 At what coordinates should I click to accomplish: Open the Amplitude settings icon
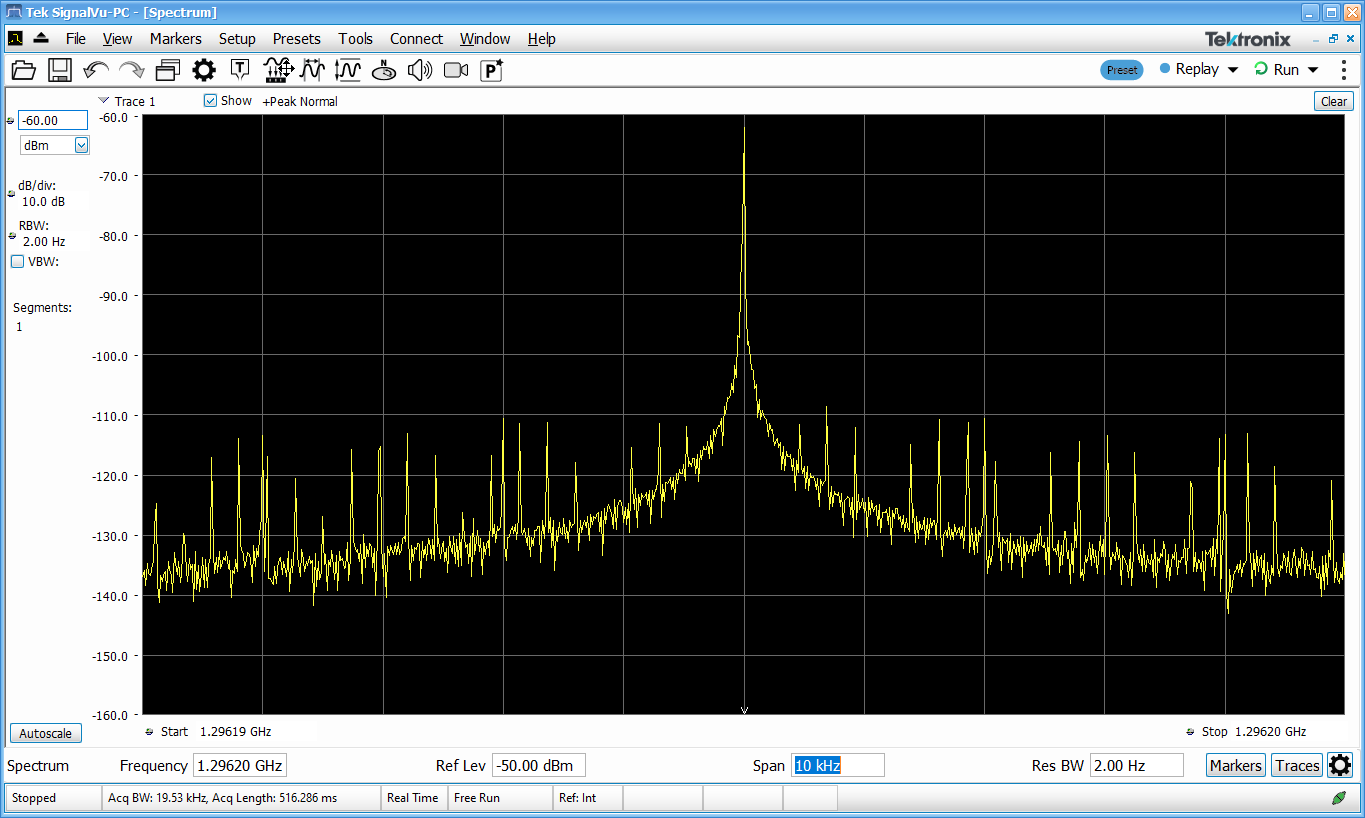pos(348,70)
